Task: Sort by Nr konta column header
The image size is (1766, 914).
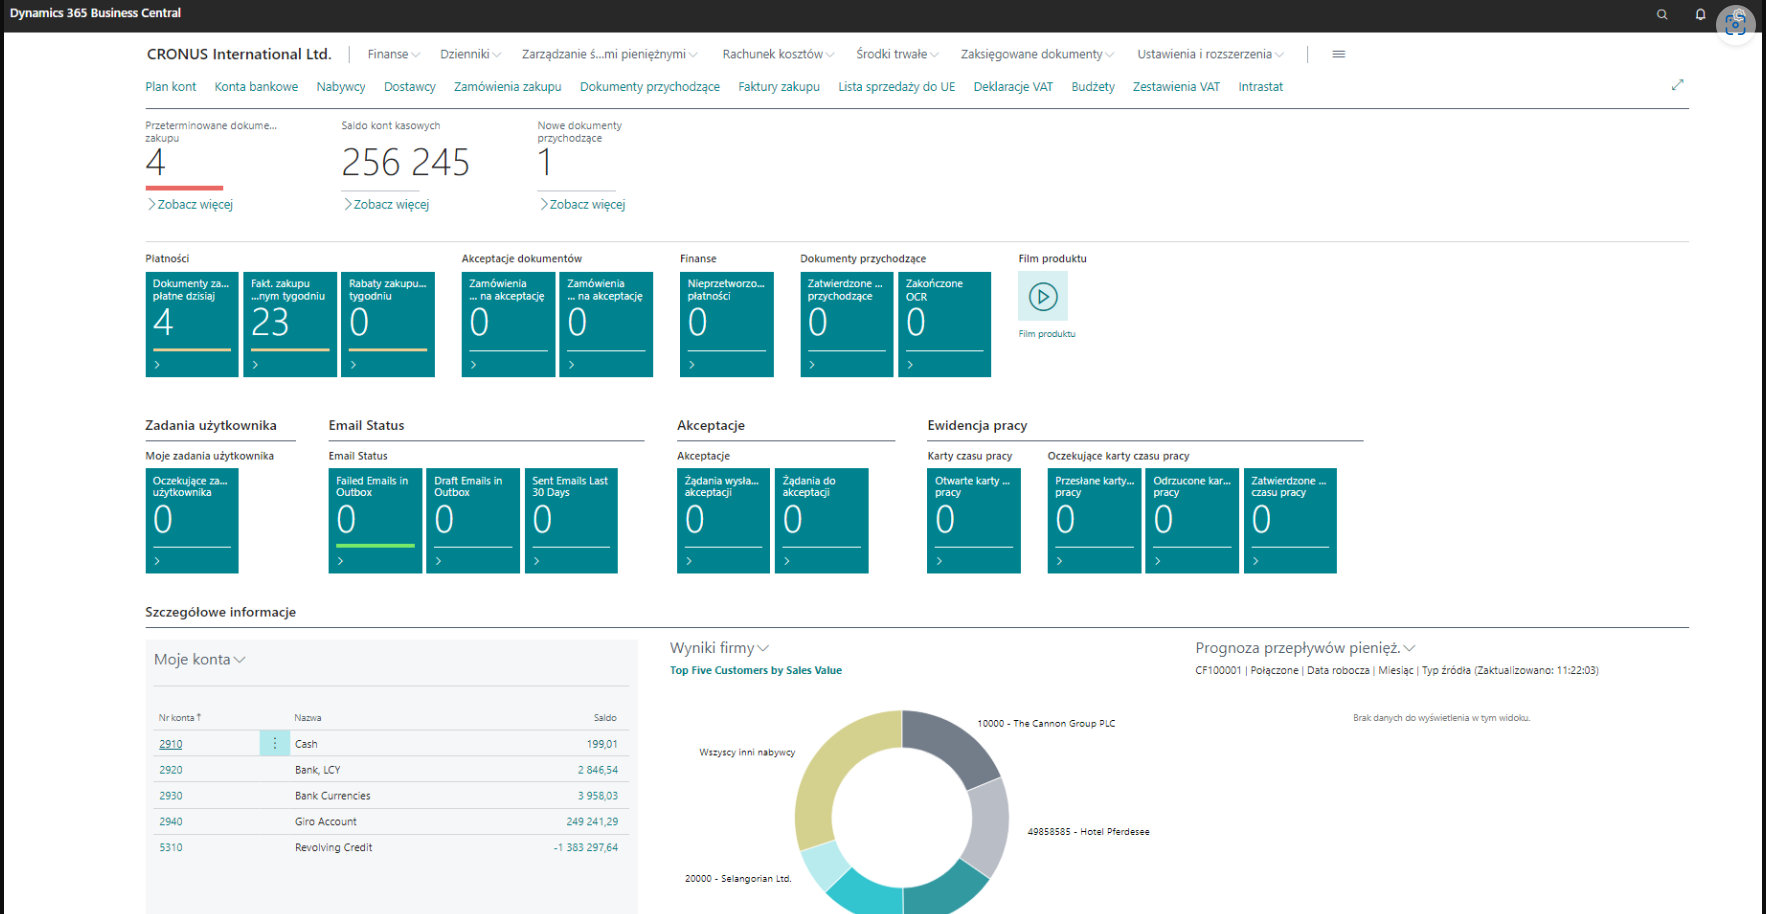Action: (180, 718)
